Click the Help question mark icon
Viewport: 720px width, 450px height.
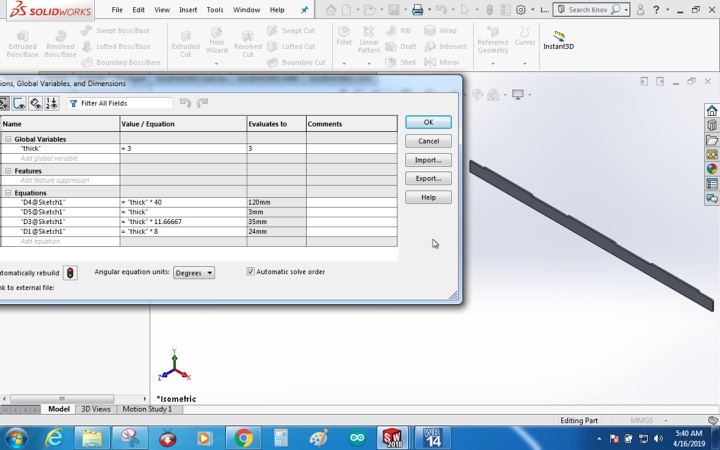656,10
